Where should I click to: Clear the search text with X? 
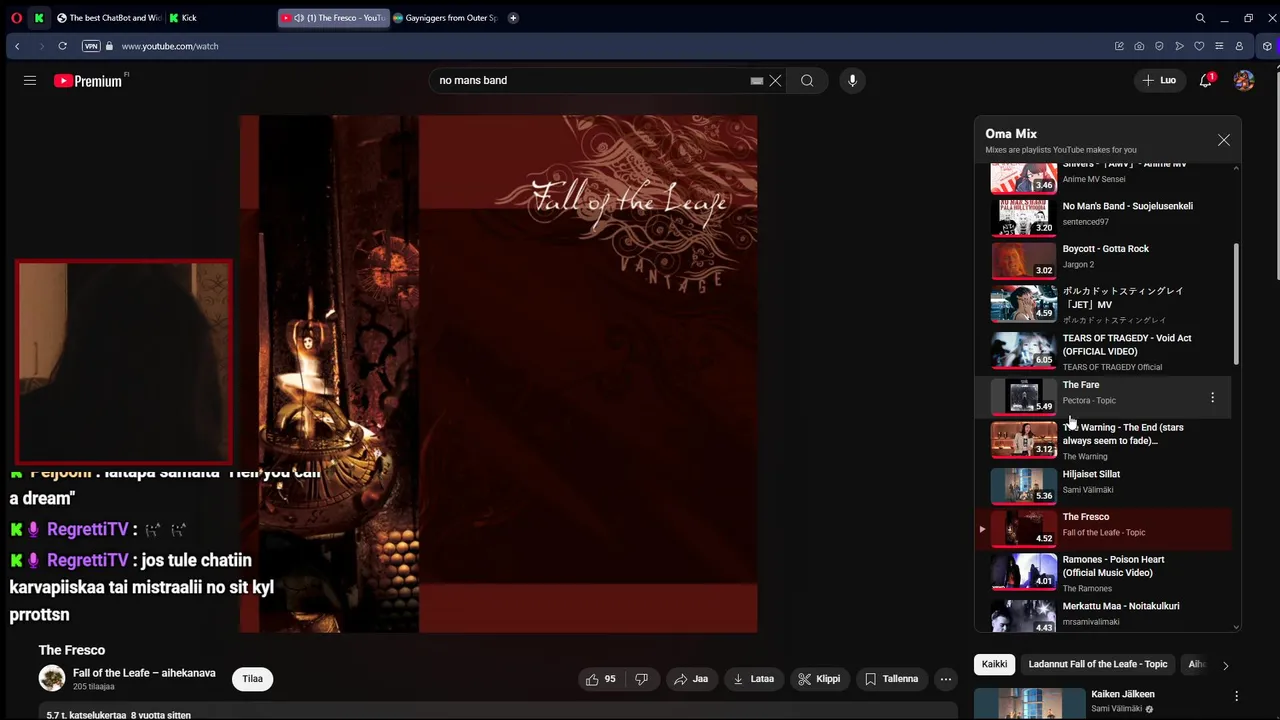(775, 81)
